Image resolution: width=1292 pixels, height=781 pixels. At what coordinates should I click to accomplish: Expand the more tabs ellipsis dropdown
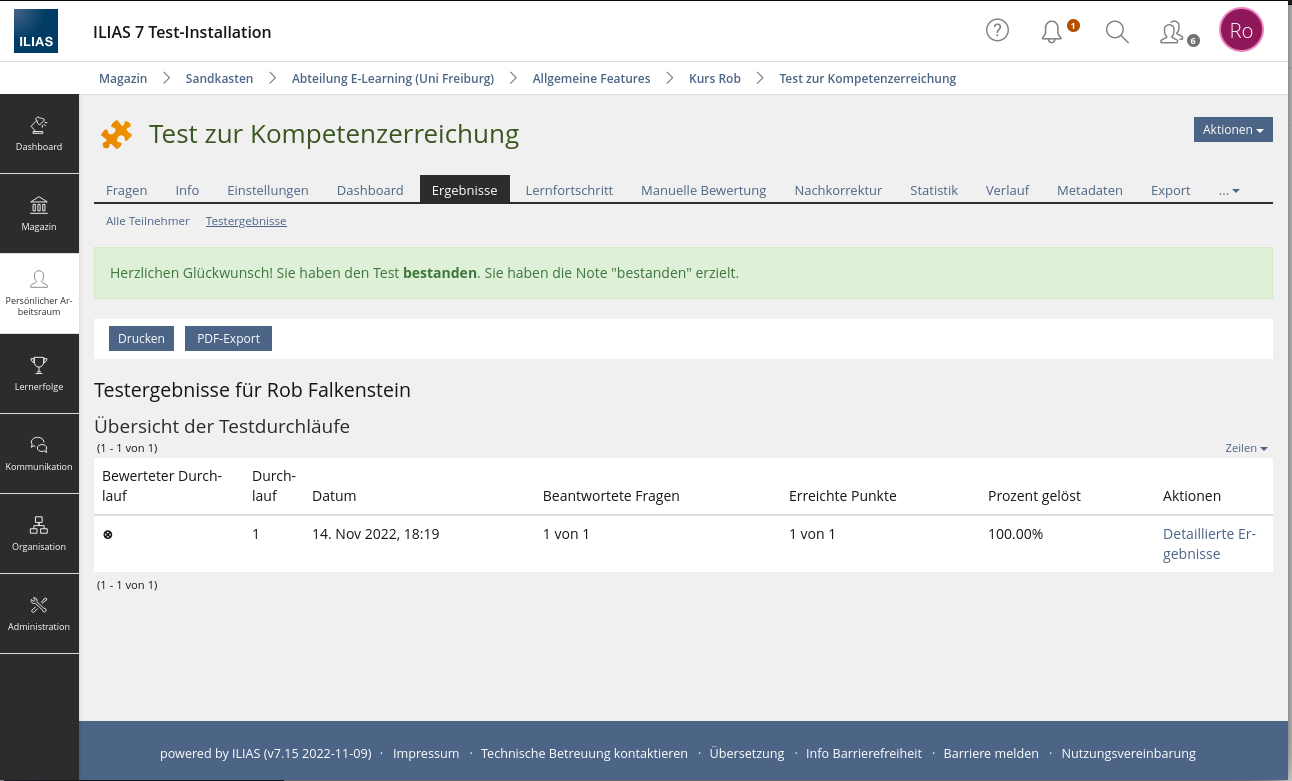(1229, 190)
